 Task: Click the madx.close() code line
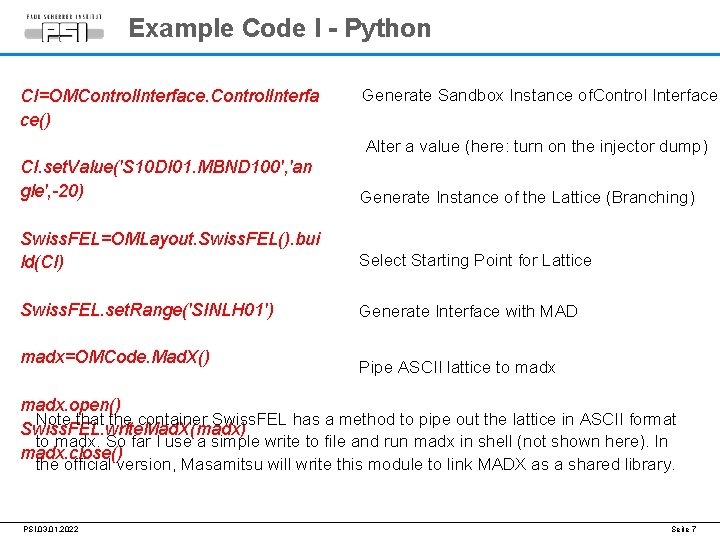72,453
